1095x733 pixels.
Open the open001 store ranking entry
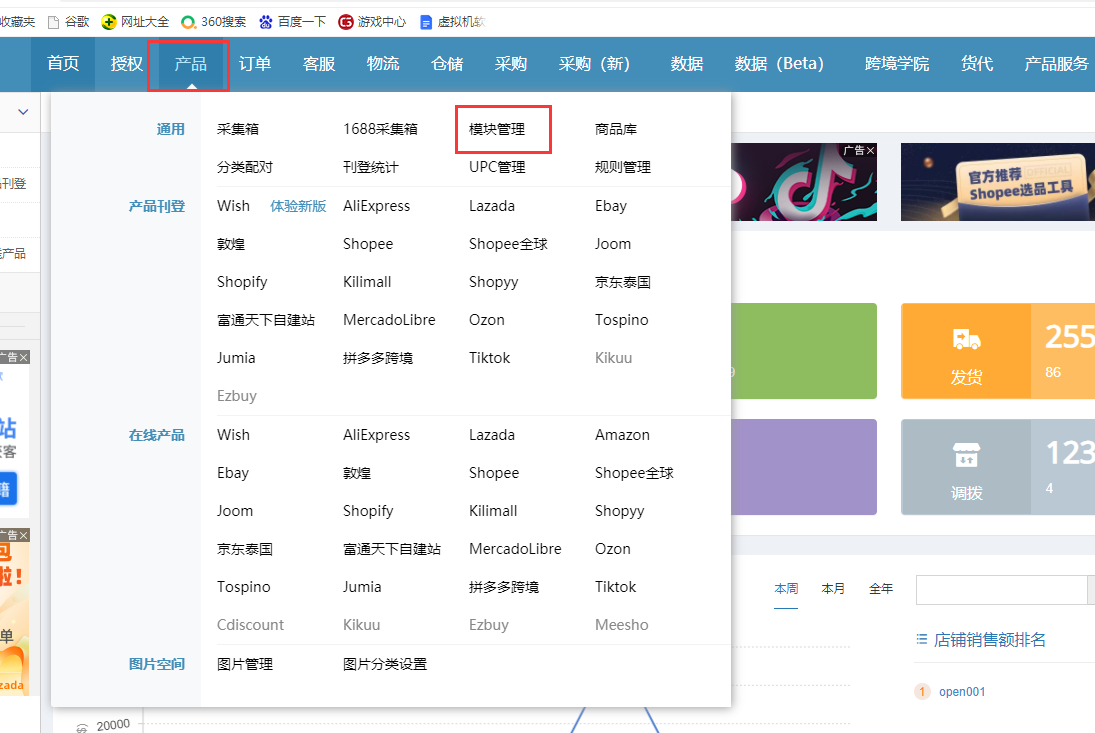pos(962,692)
